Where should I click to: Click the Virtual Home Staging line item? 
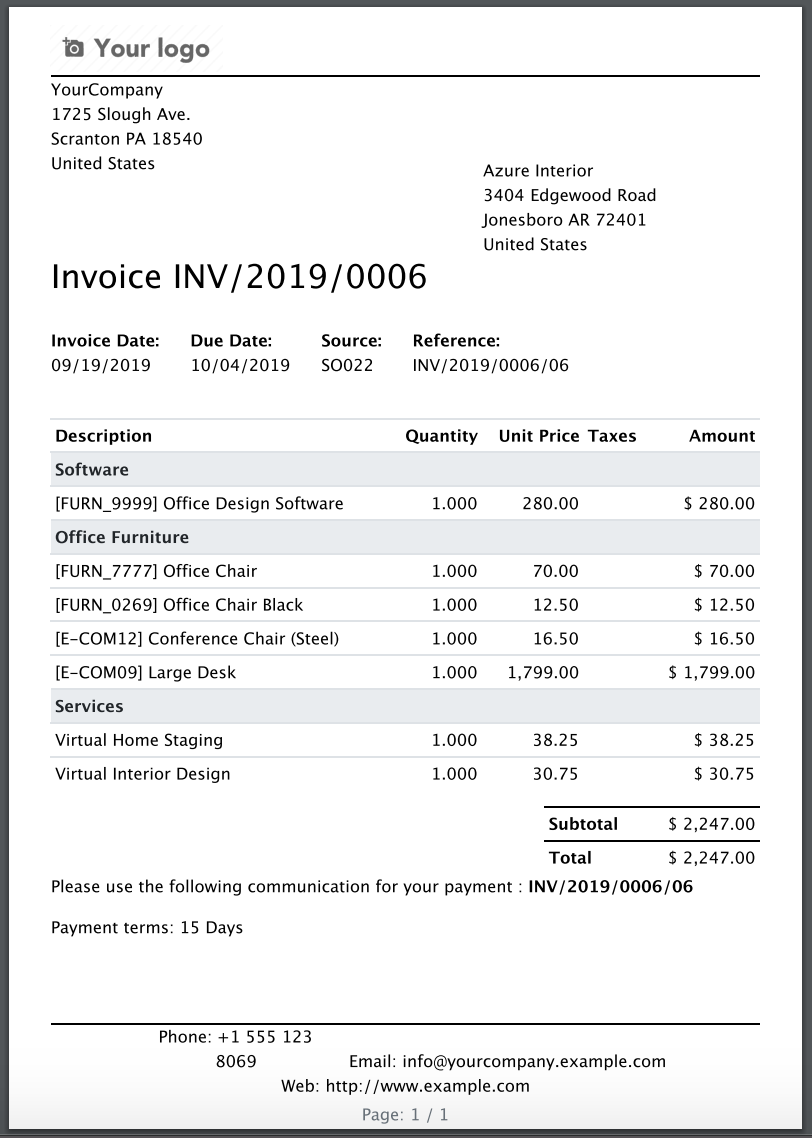click(x=139, y=741)
